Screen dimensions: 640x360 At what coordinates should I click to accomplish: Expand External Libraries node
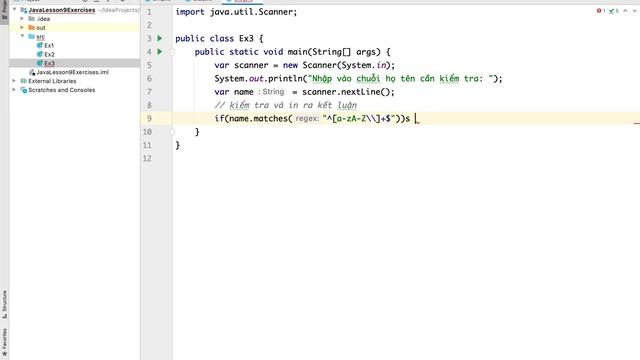pyautogui.click(x=14, y=81)
